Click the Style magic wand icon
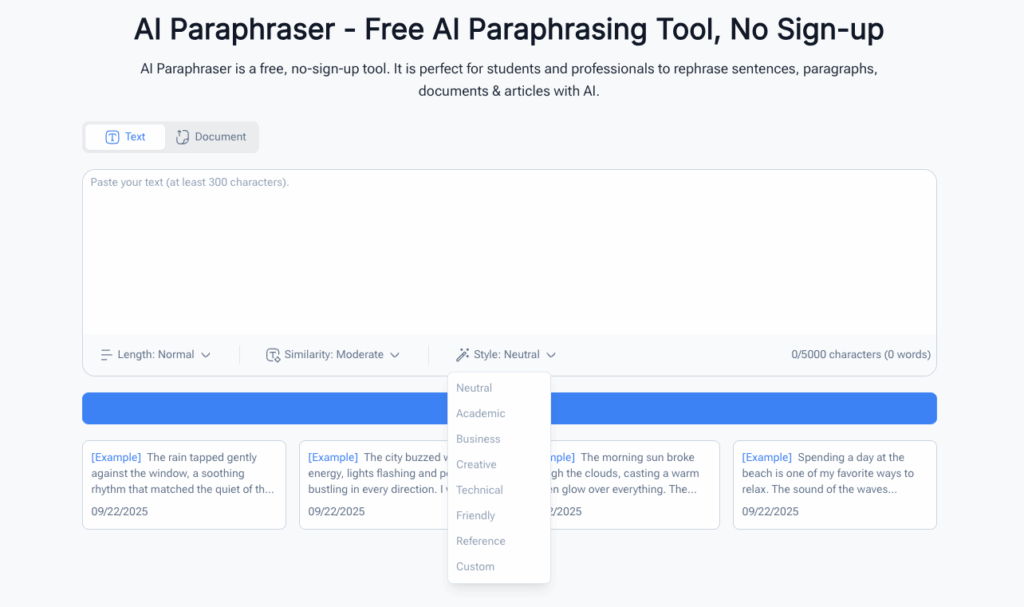 tap(462, 355)
